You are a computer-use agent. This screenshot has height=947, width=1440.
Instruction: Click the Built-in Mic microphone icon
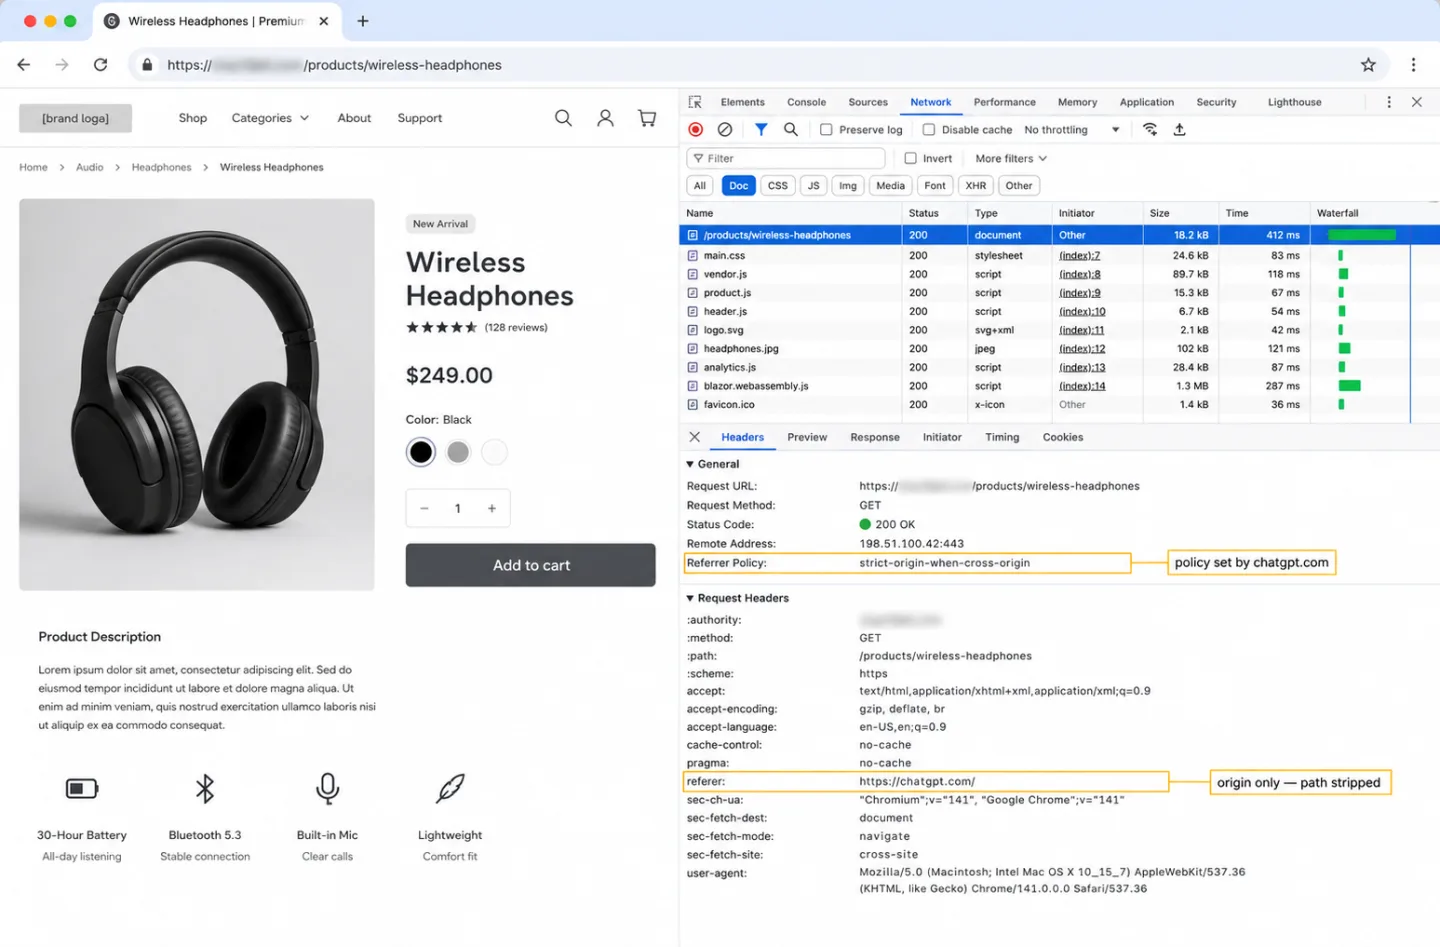click(328, 789)
